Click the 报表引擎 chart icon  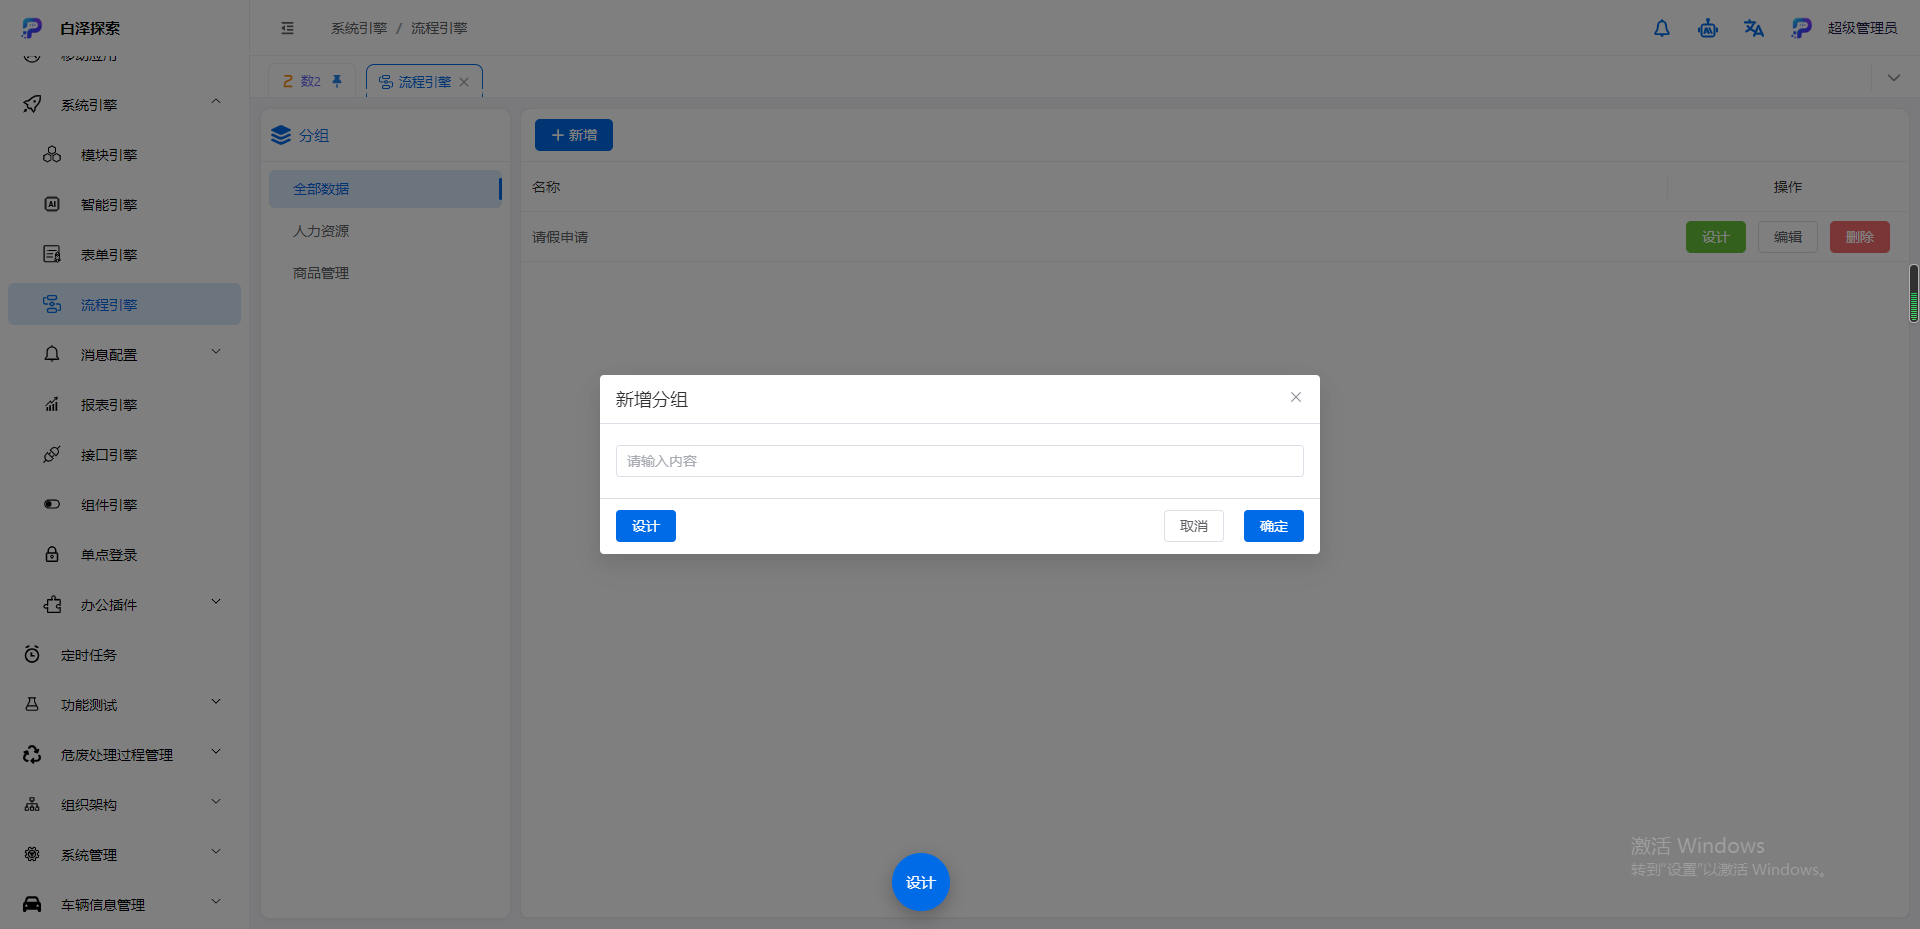pyautogui.click(x=52, y=404)
